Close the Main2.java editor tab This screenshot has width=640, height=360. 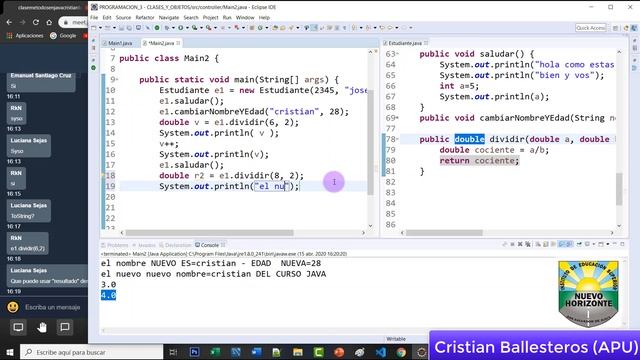click(178, 43)
